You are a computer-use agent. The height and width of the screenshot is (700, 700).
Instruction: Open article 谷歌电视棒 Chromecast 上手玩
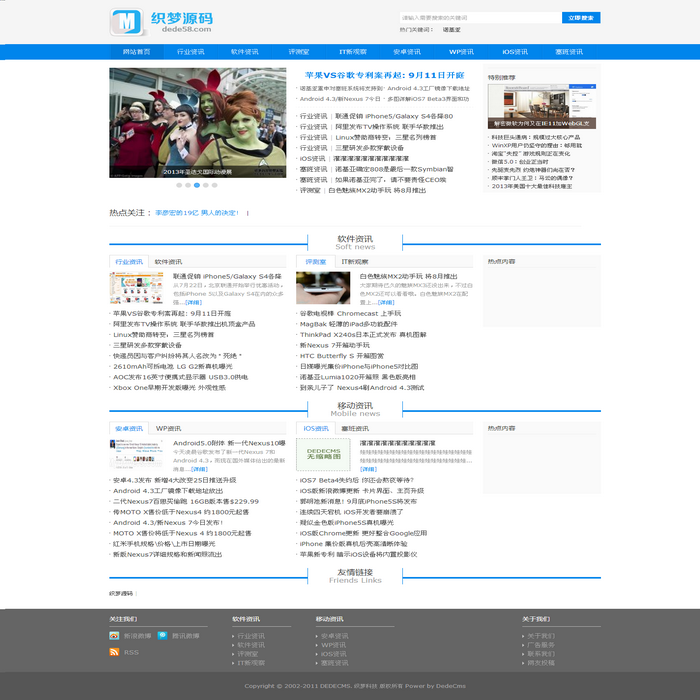point(350,313)
